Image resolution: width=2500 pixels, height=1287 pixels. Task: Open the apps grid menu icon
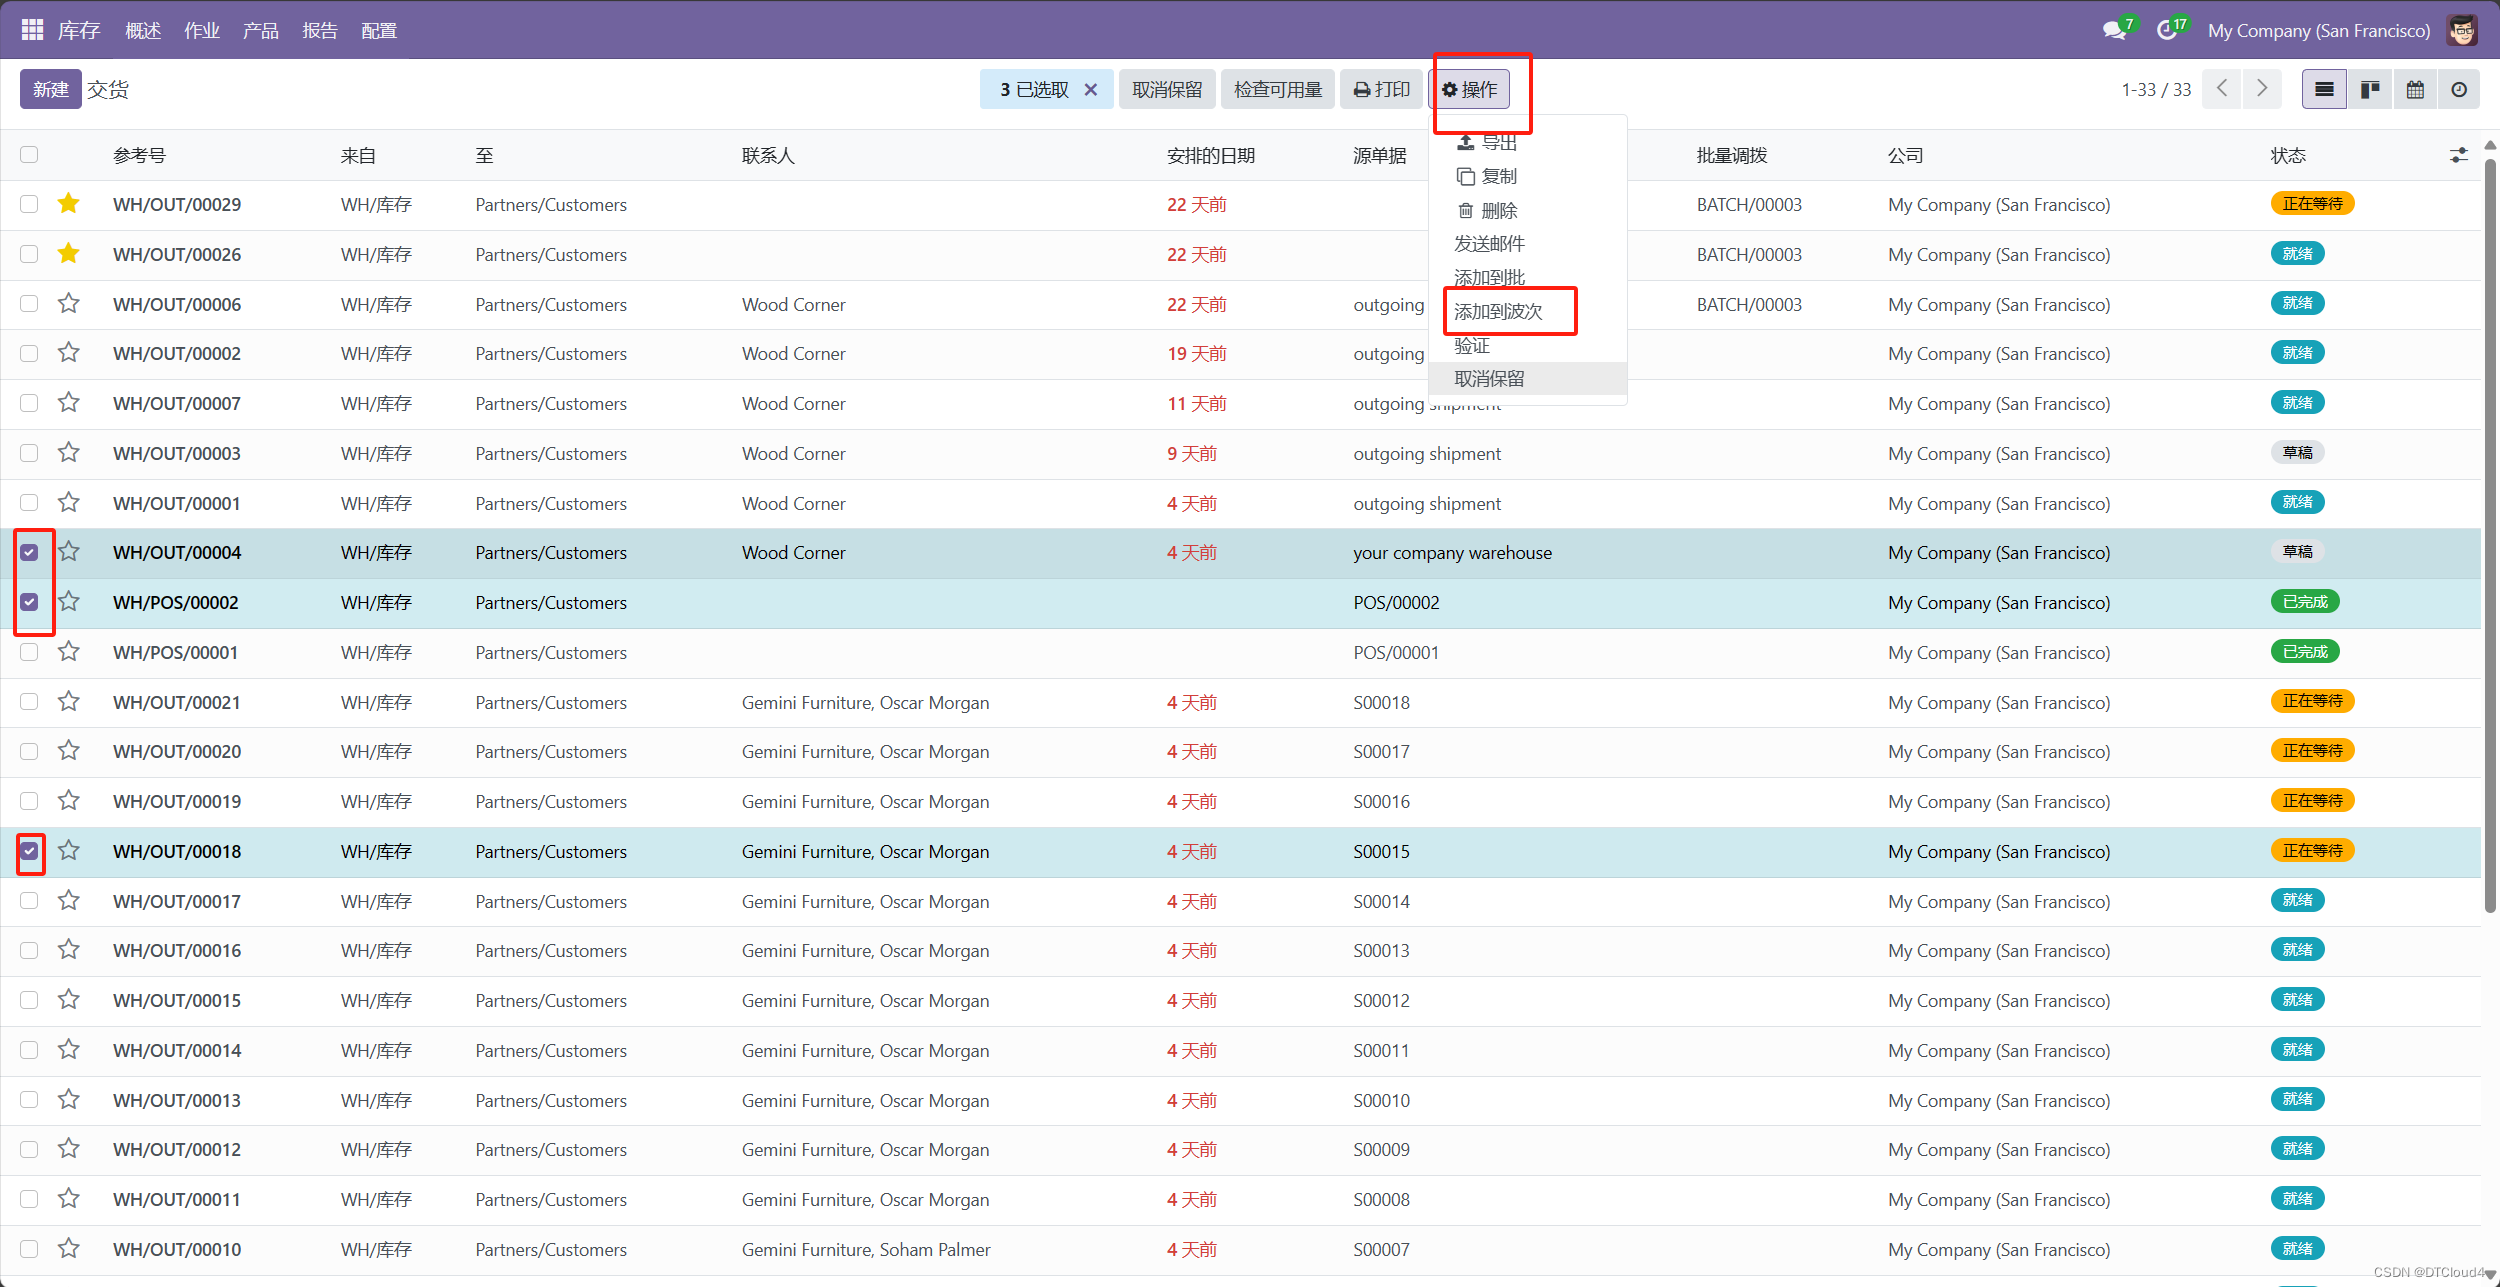pyautogui.click(x=32, y=30)
